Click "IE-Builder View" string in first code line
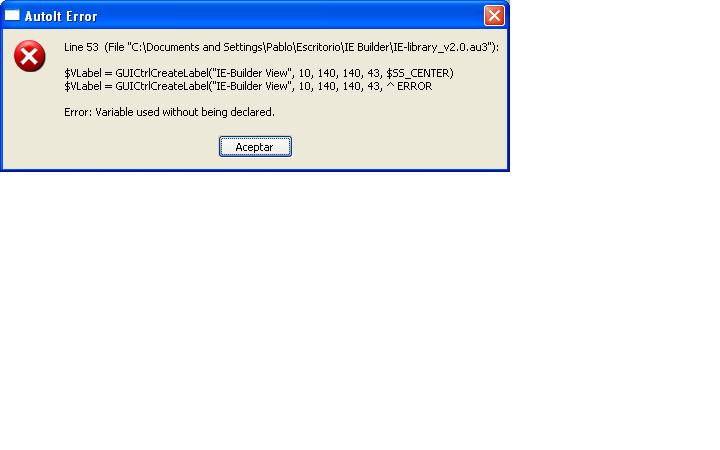Viewport: 720px width, 450px height. point(252,73)
